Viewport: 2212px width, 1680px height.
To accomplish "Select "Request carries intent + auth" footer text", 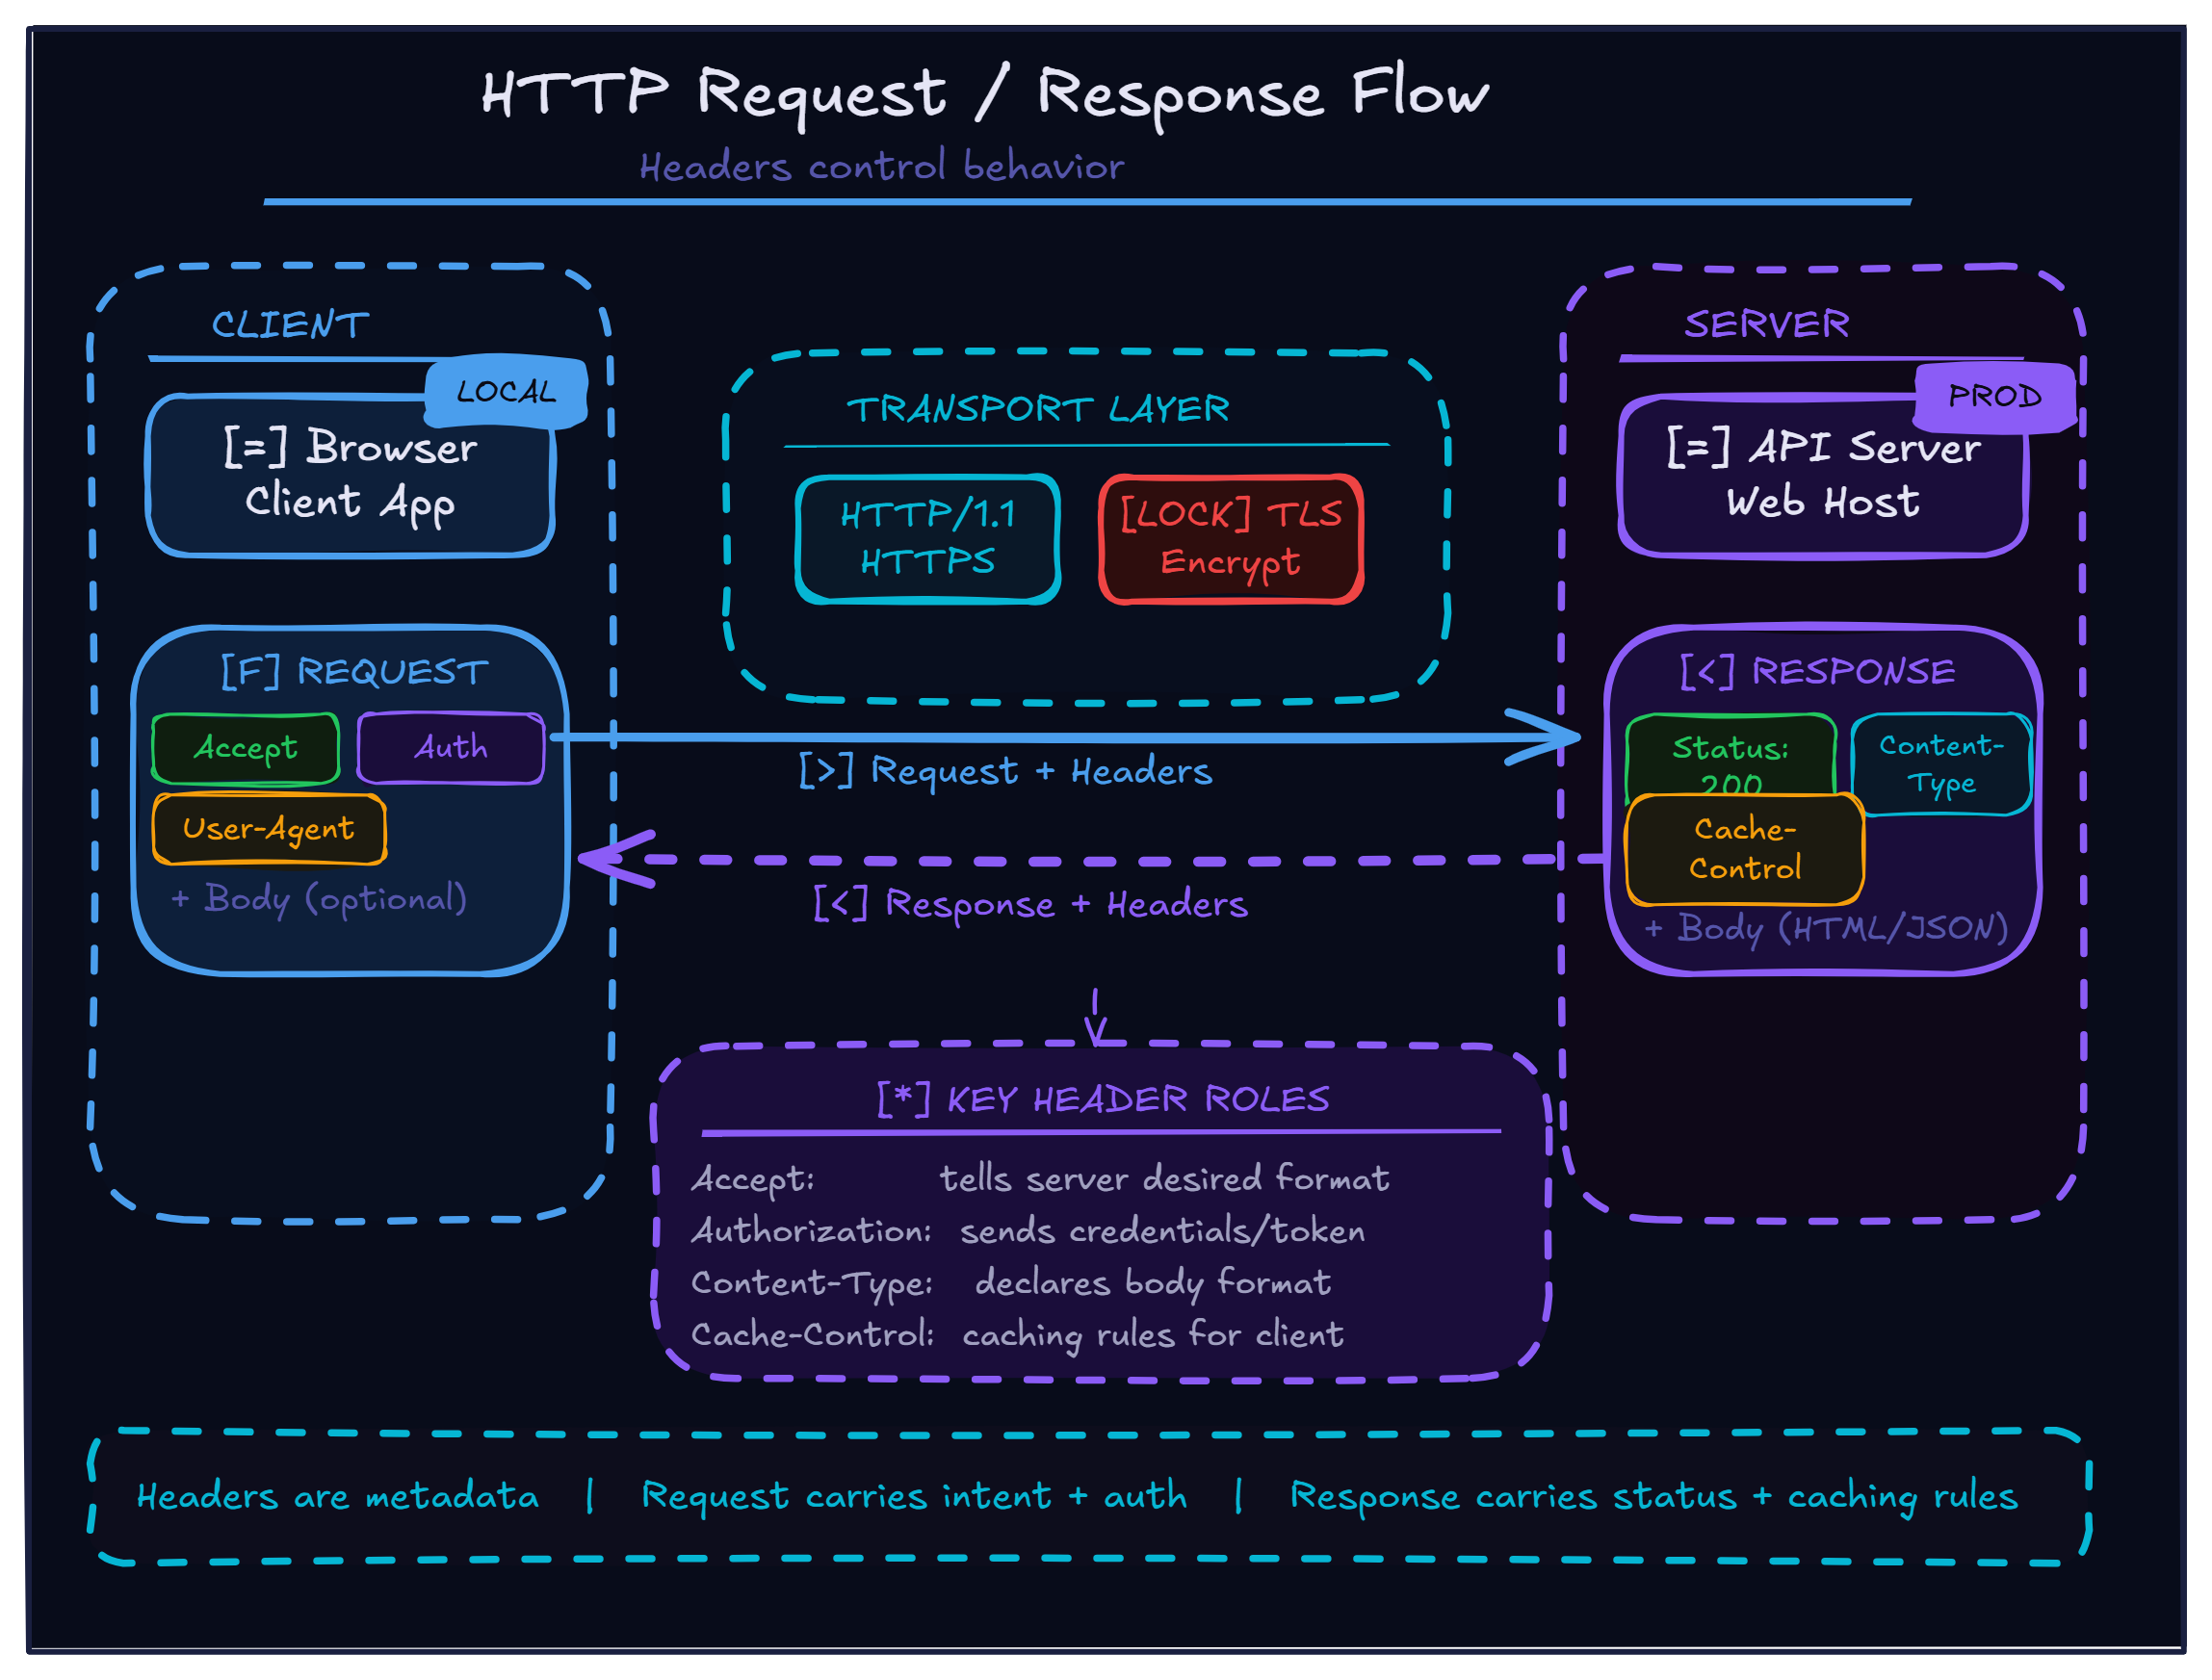I will (914, 1497).
